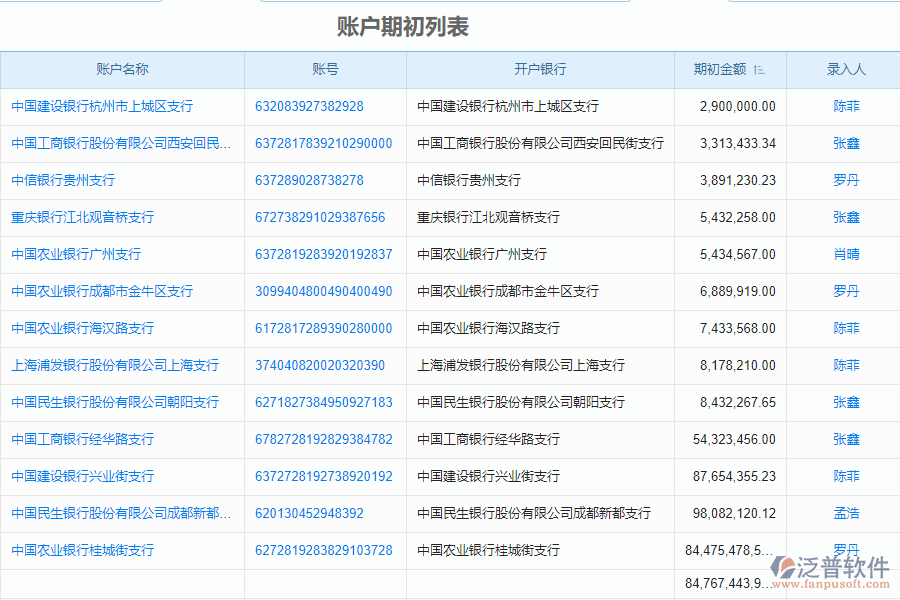900x600 pixels.
Task: Open 中国工商银行经华路支行 account name link
Action: point(83,439)
